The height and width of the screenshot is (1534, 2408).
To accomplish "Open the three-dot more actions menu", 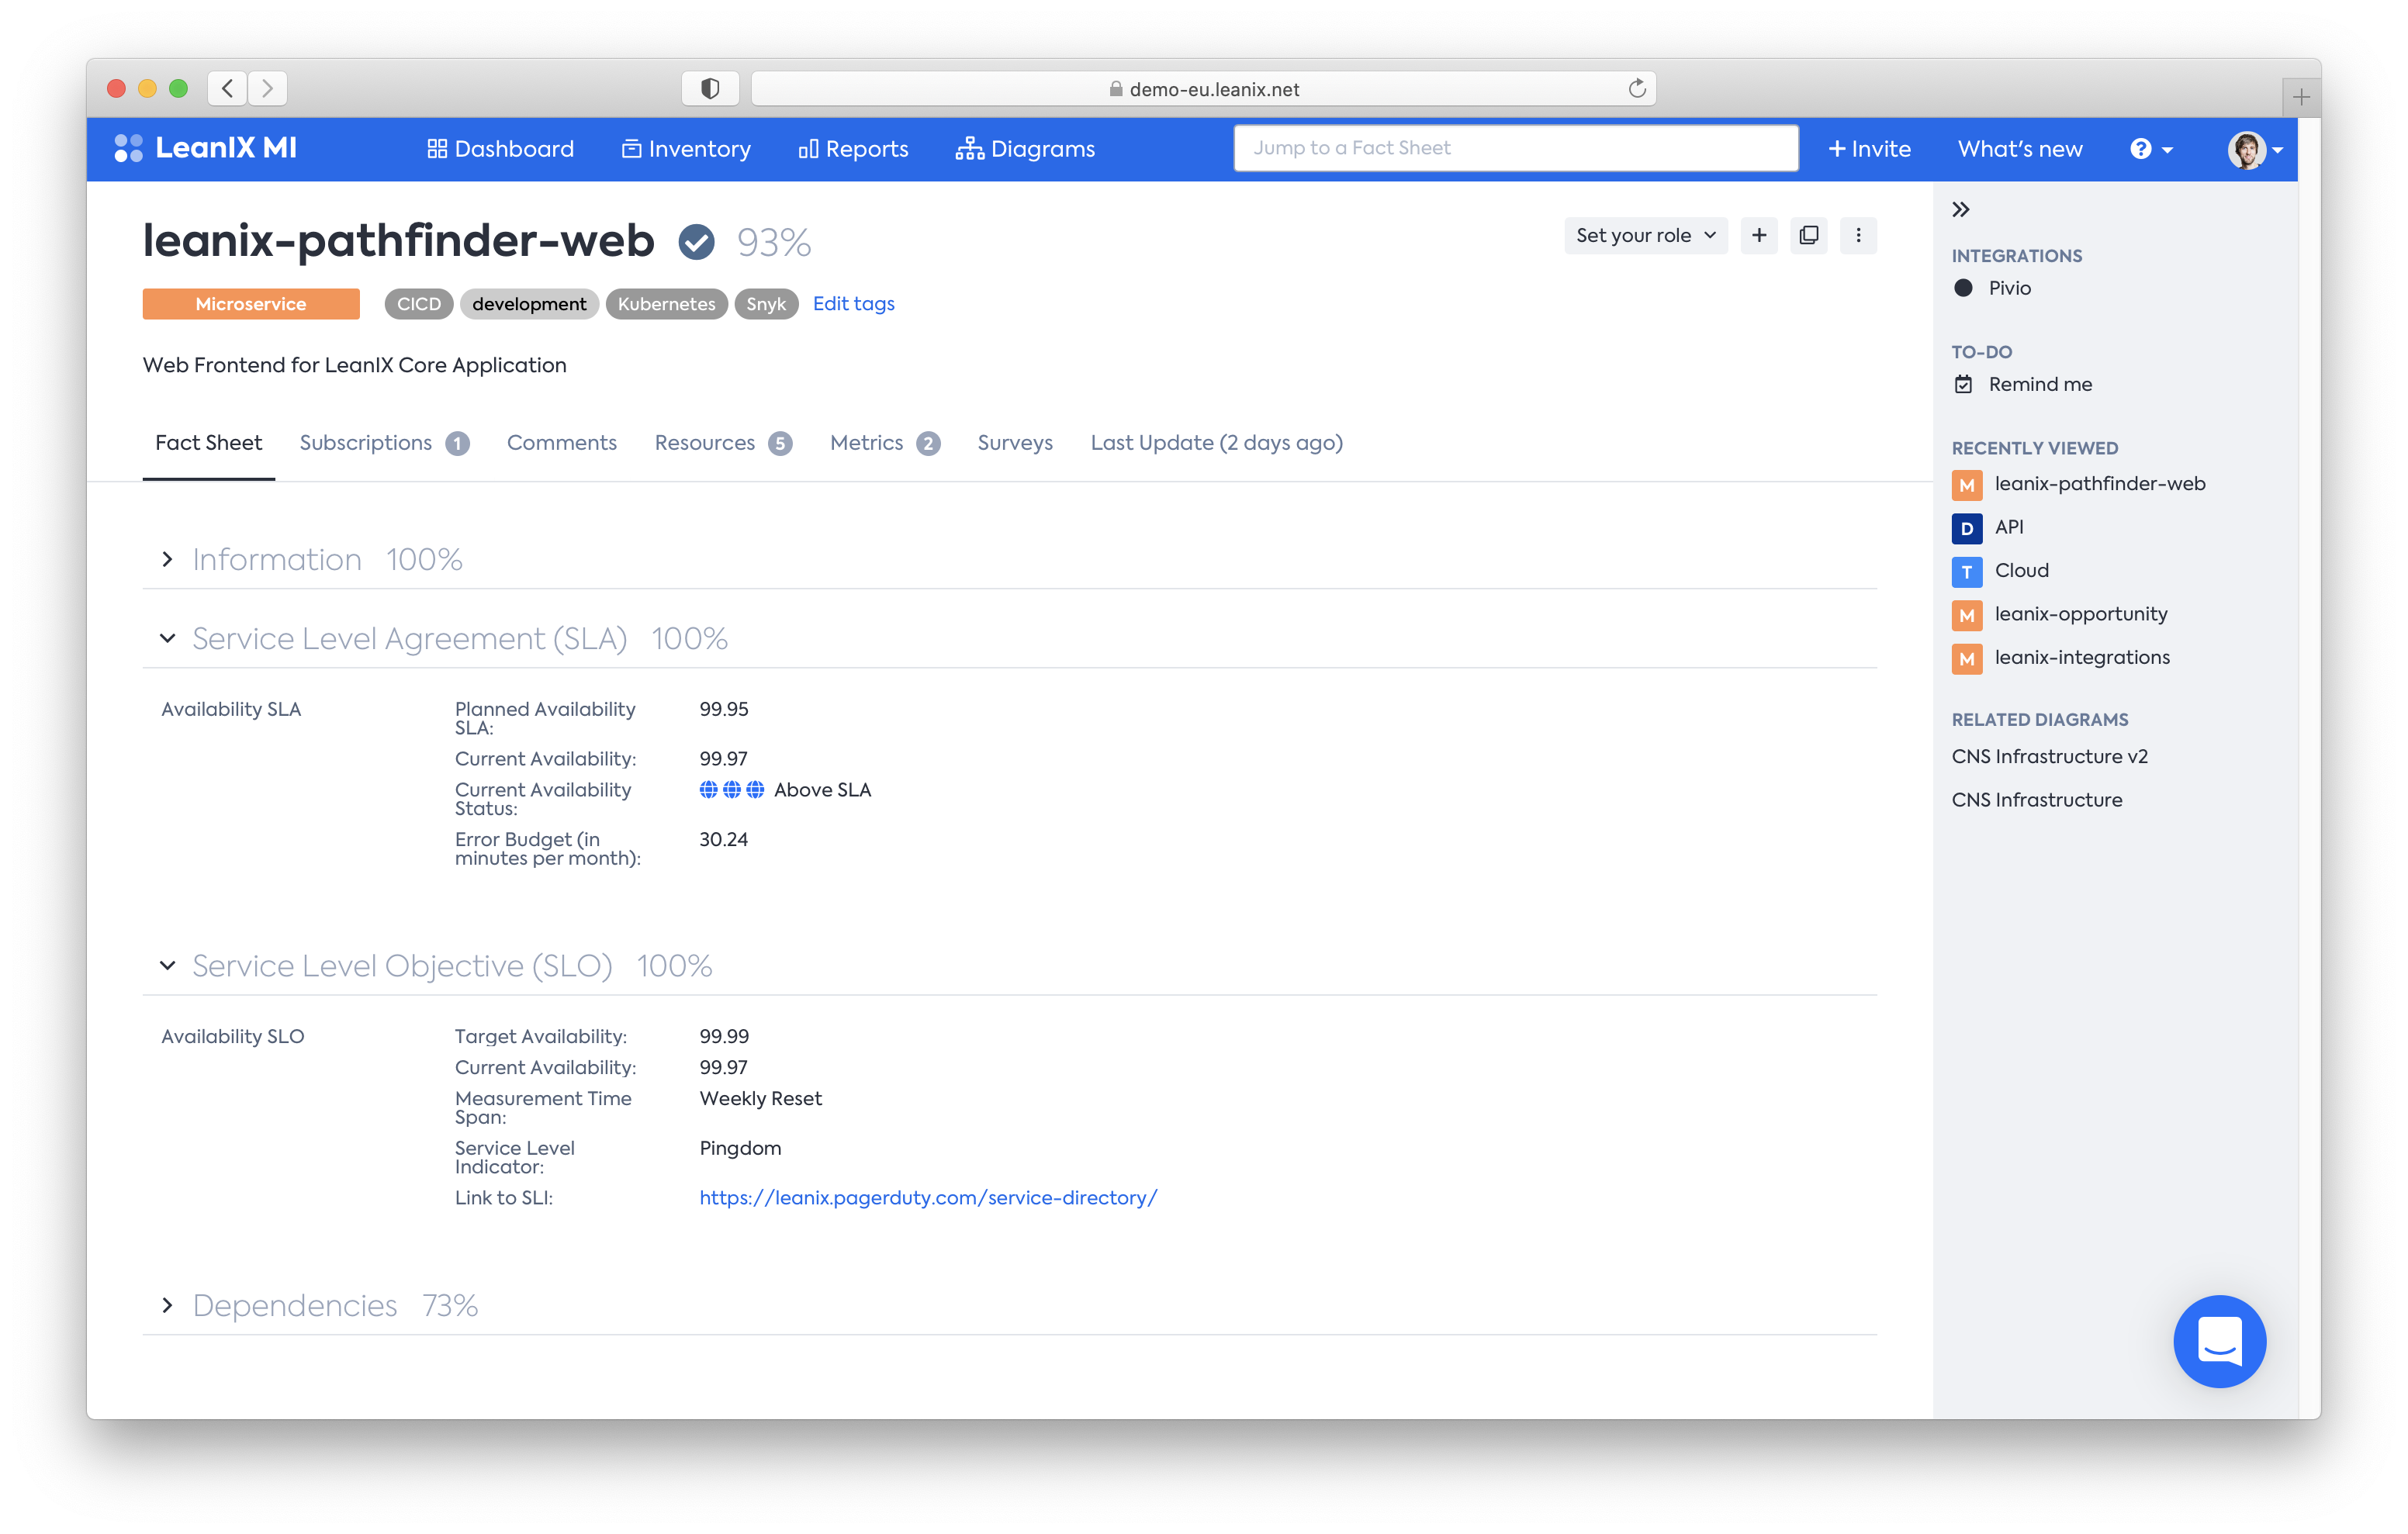I will 1858,235.
